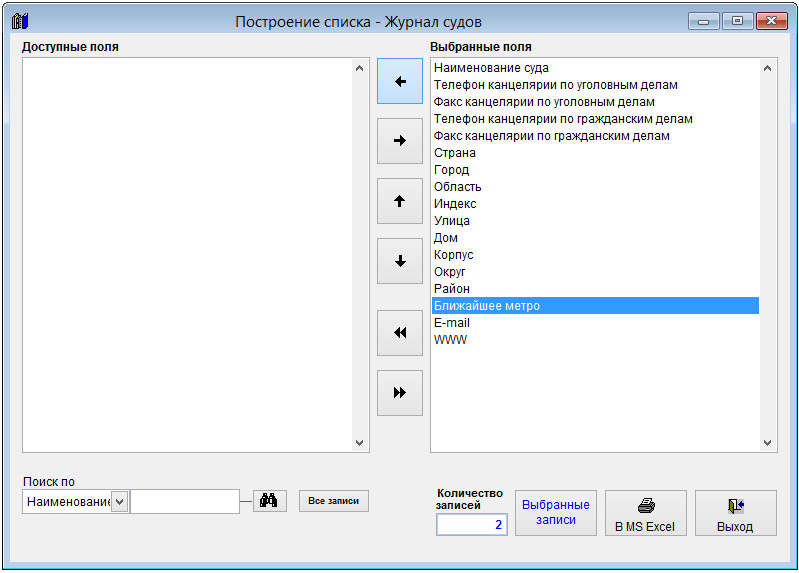Select the Страна field
The width and height of the screenshot is (799, 573).
(595, 153)
